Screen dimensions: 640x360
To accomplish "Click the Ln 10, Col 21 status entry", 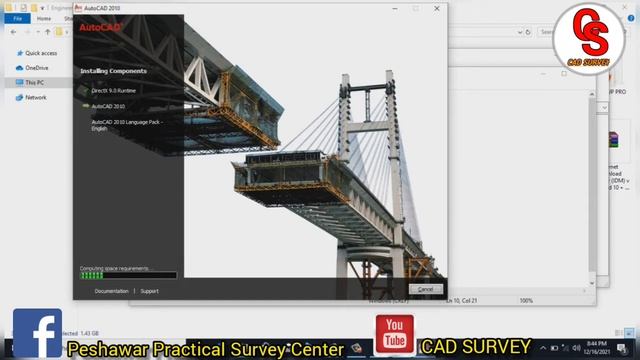I will pyautogui.click(x=461, y=300).
